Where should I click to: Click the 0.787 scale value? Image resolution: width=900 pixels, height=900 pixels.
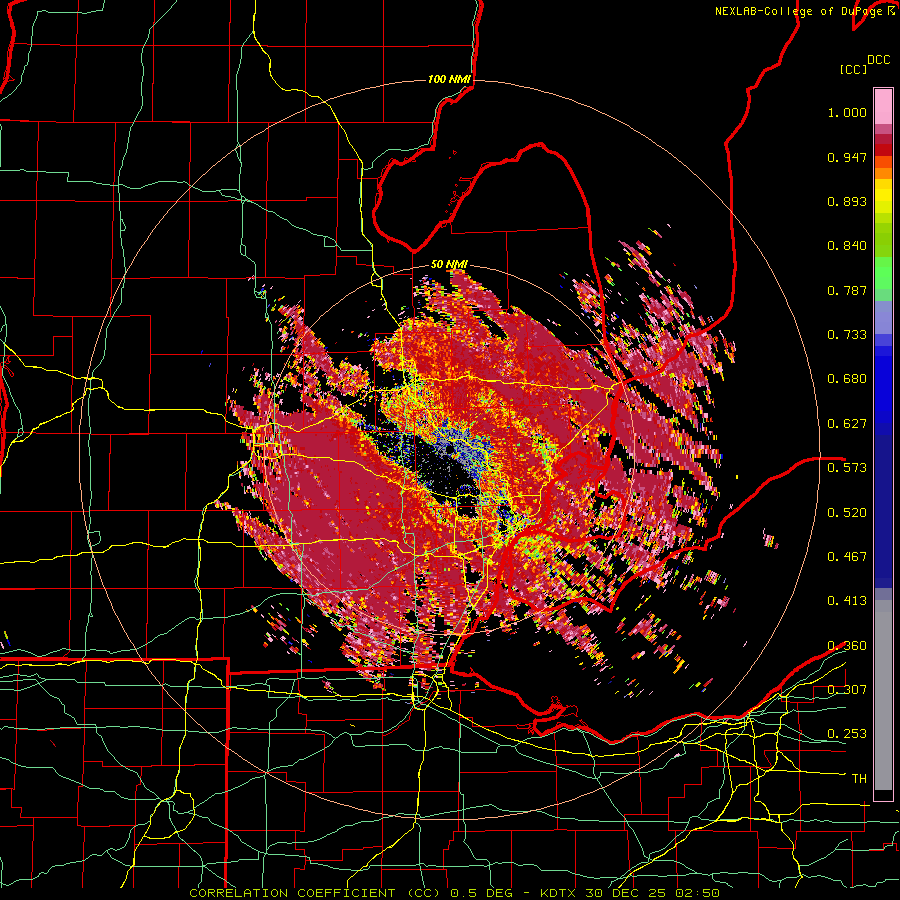(x=847, y=290)
